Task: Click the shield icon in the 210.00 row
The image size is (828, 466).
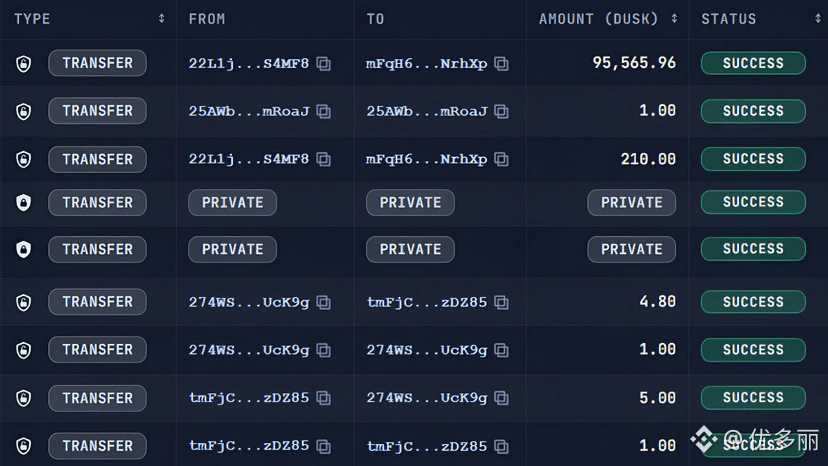Action: [x=23, y=159]
